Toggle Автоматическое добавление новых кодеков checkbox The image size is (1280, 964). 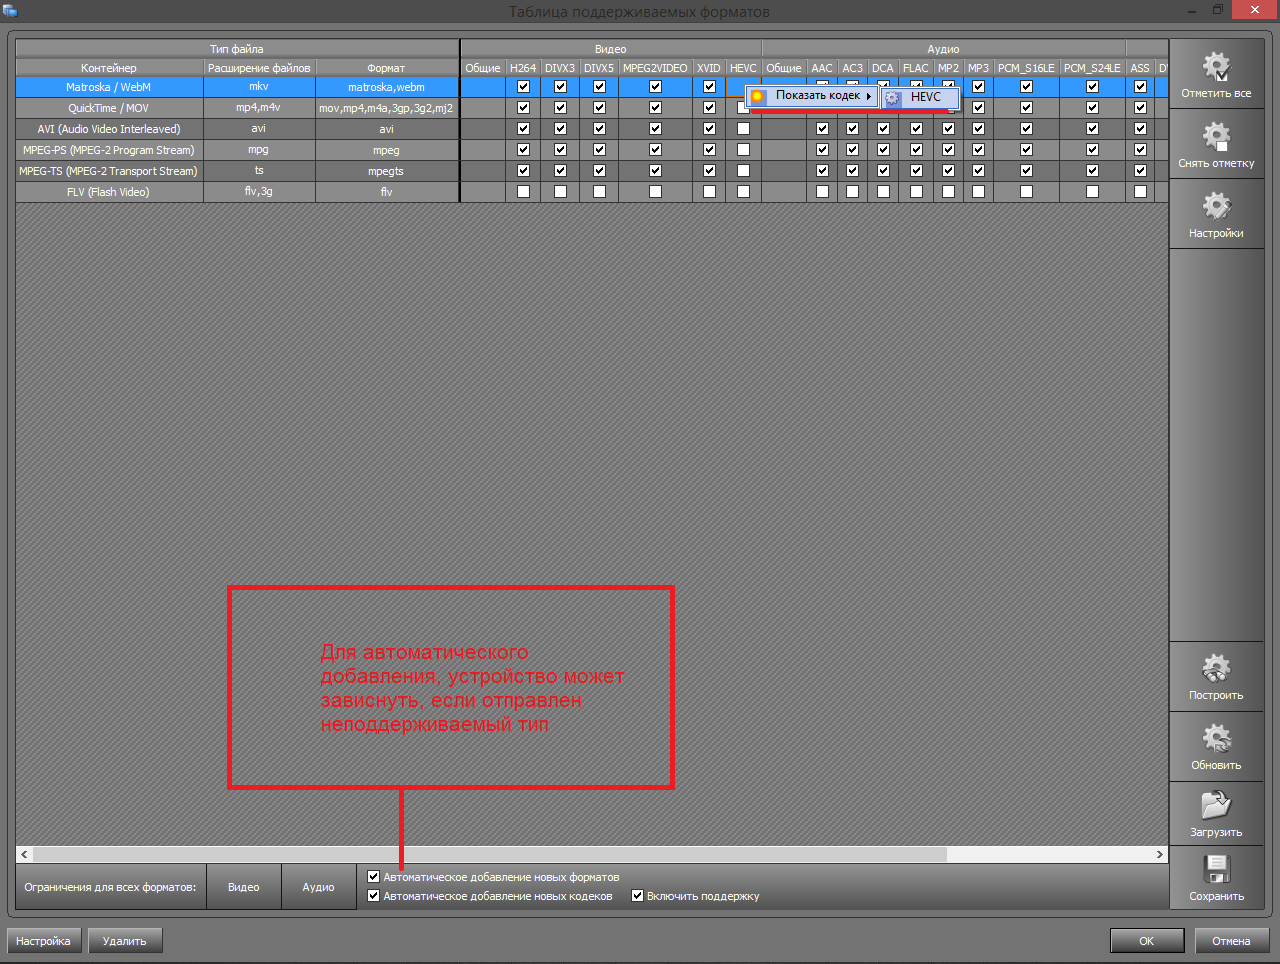point(374,896)
